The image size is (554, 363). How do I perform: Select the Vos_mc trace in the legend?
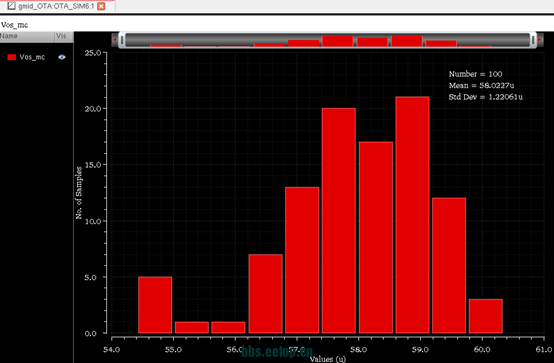coord(32,57)
